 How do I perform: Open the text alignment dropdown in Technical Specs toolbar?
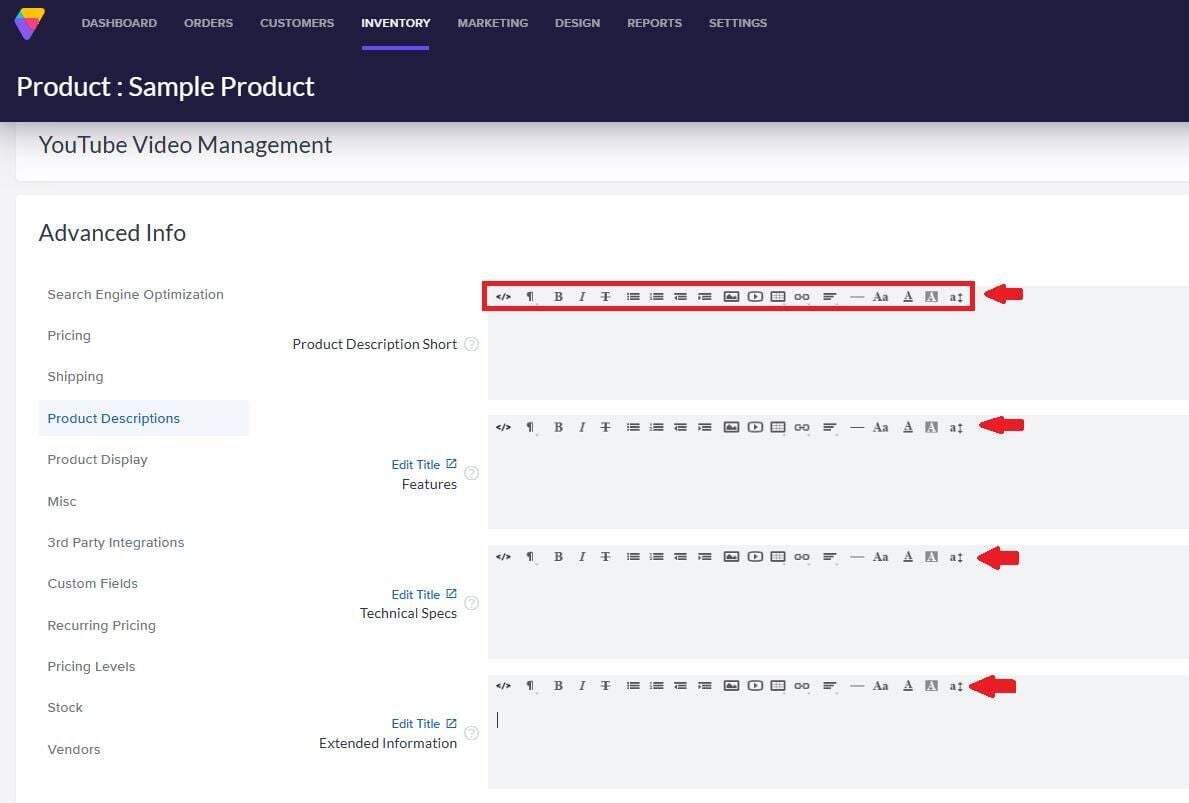pyautogui.click(x=830, y=557)
